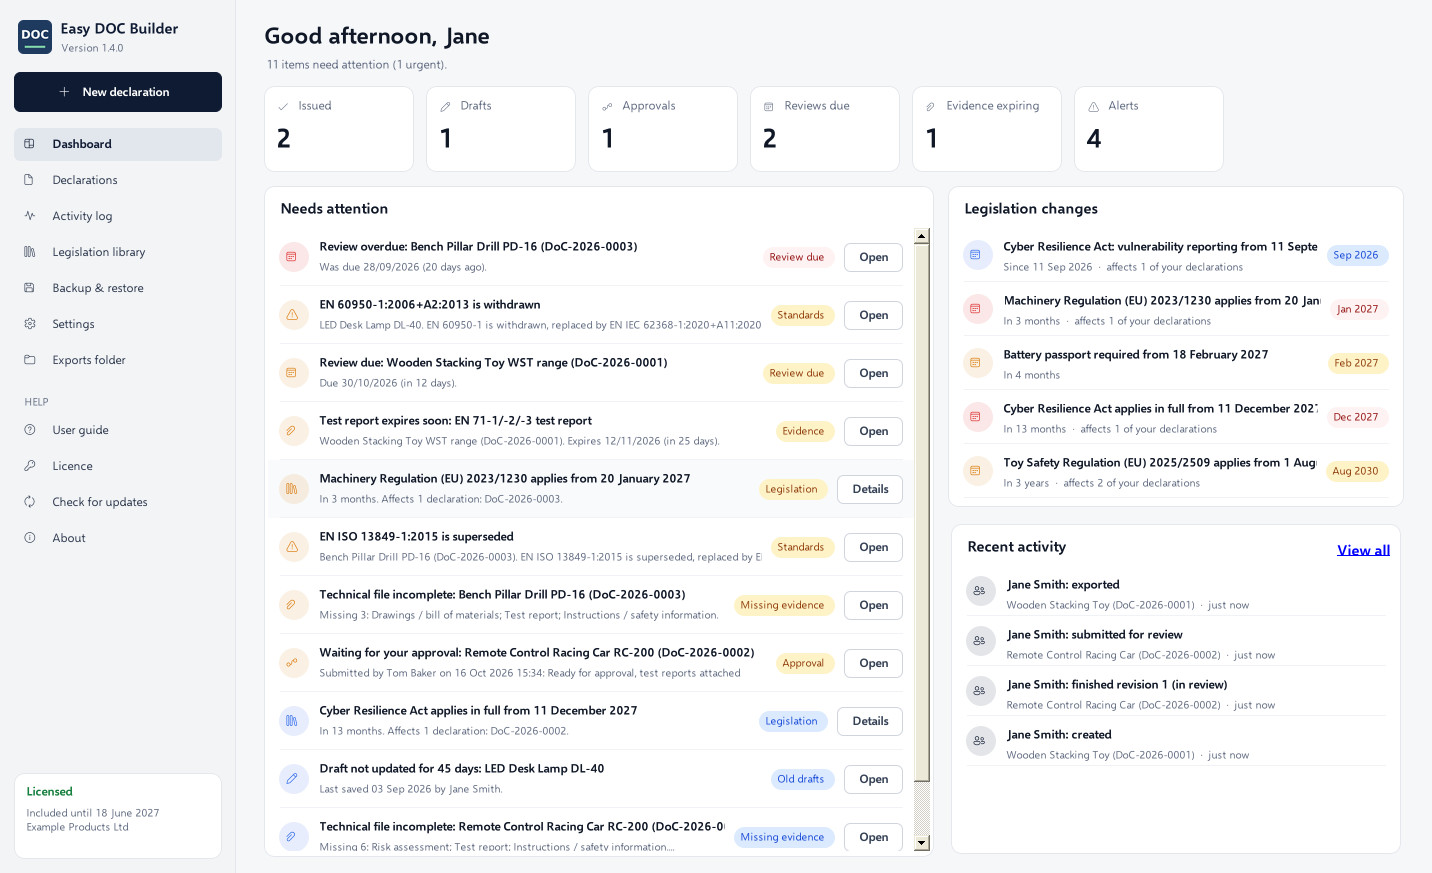Open the Exports folder icon
1432x873 pixels.
[x=30, y=360]
